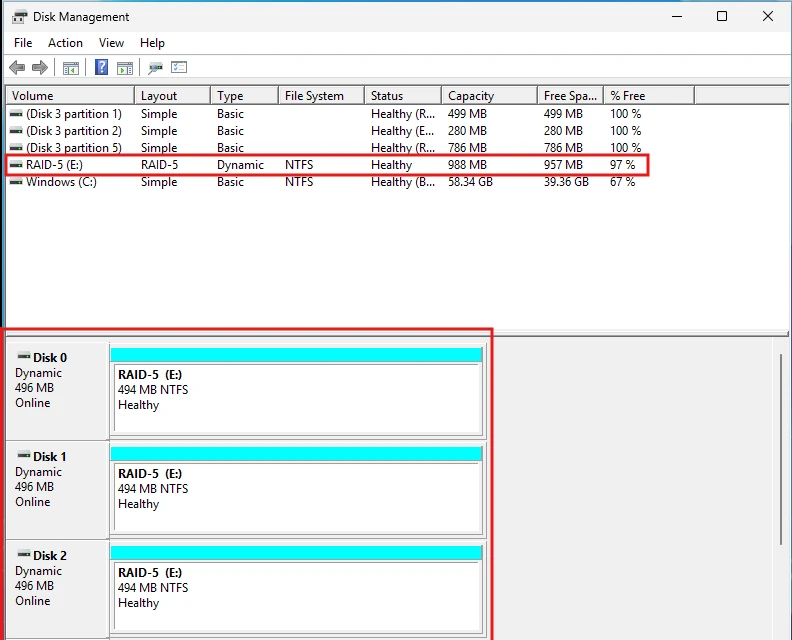The width and height of the screenshot is (792, 640).
Task: Click the cyan color bar atop Disk 2 volume
Action: click(296, 553)
